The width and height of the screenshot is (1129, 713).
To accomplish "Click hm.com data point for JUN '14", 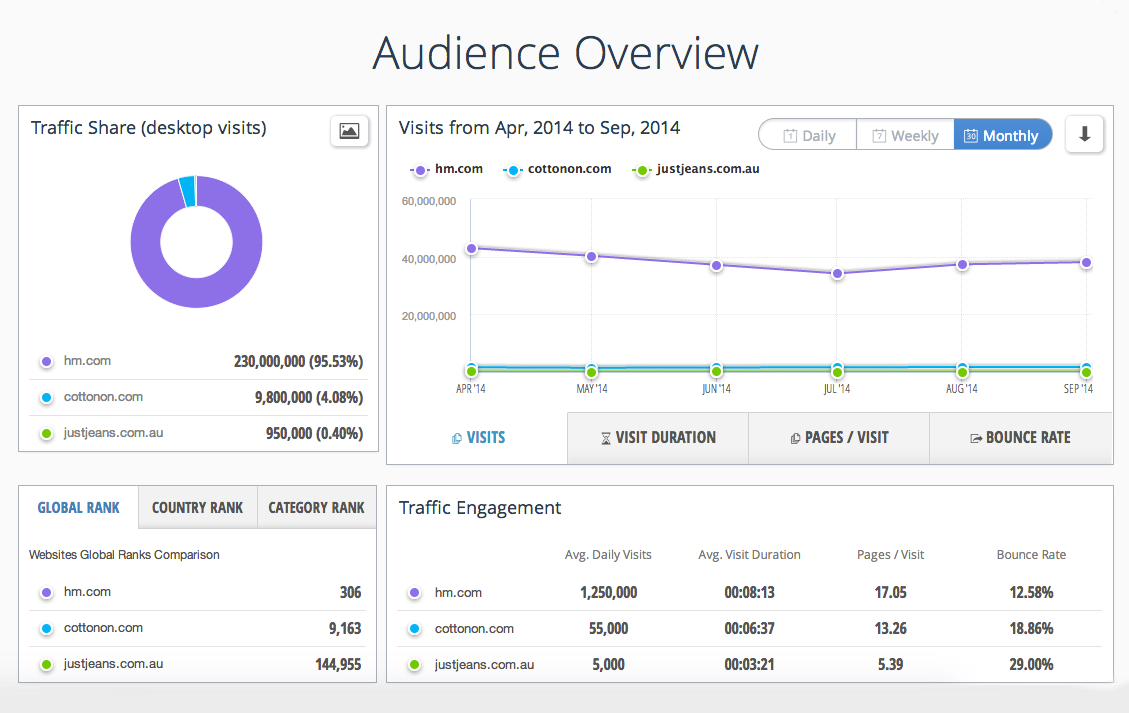I will (716, 266).
